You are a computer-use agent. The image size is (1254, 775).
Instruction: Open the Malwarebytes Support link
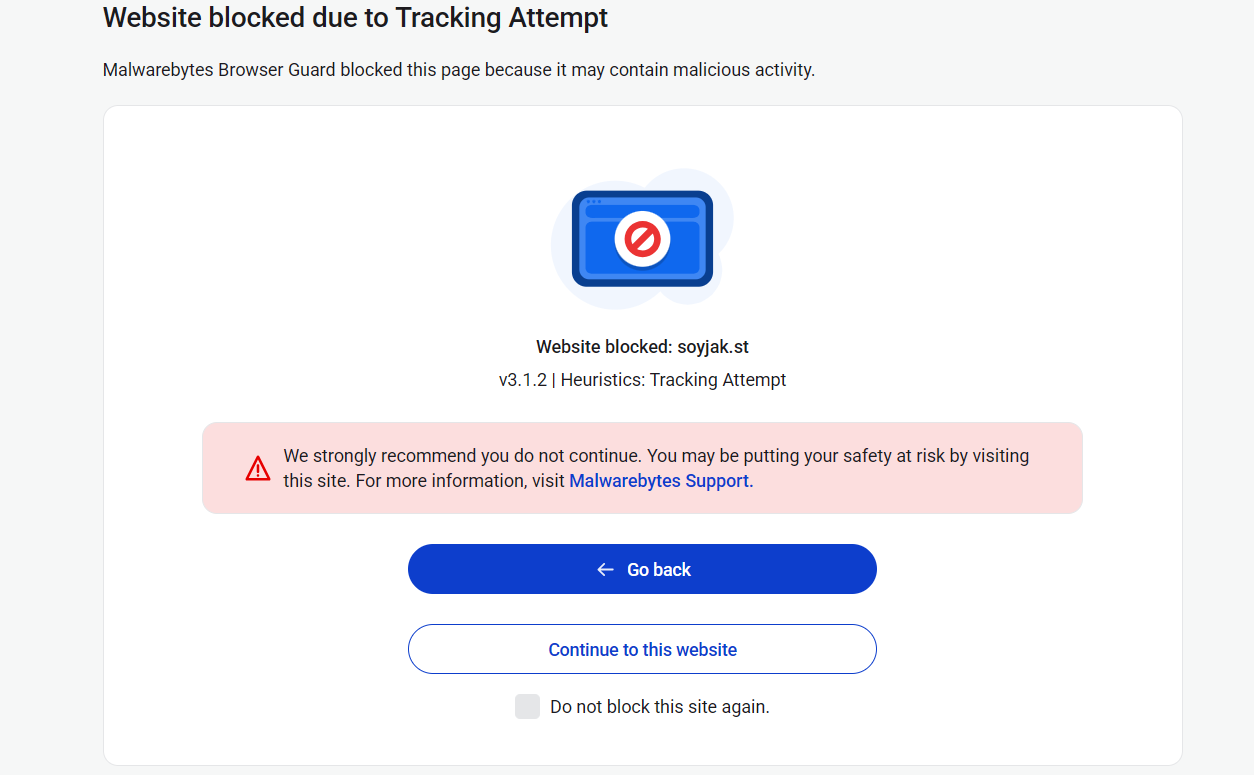(x=659, y=481)
